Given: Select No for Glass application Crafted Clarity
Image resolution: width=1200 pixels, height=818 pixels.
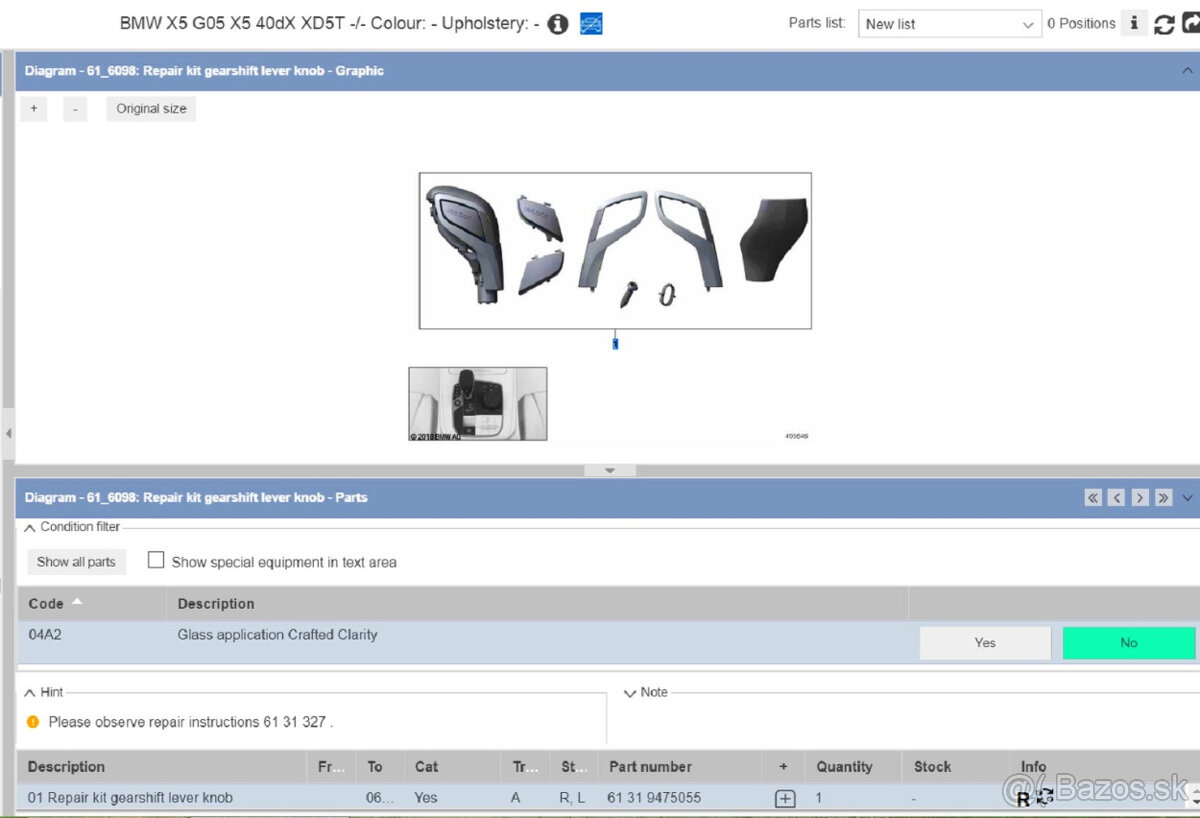Looking at the screenshot, I should point(1128,643).
